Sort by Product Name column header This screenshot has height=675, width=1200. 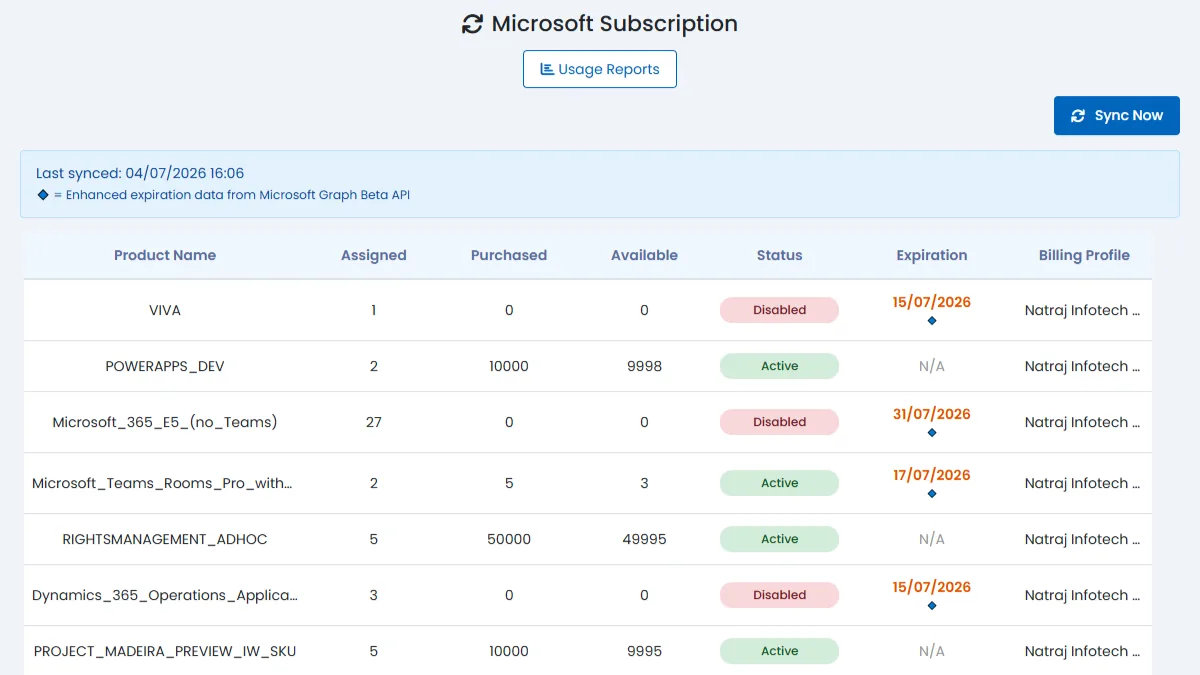tap(165, 255)
